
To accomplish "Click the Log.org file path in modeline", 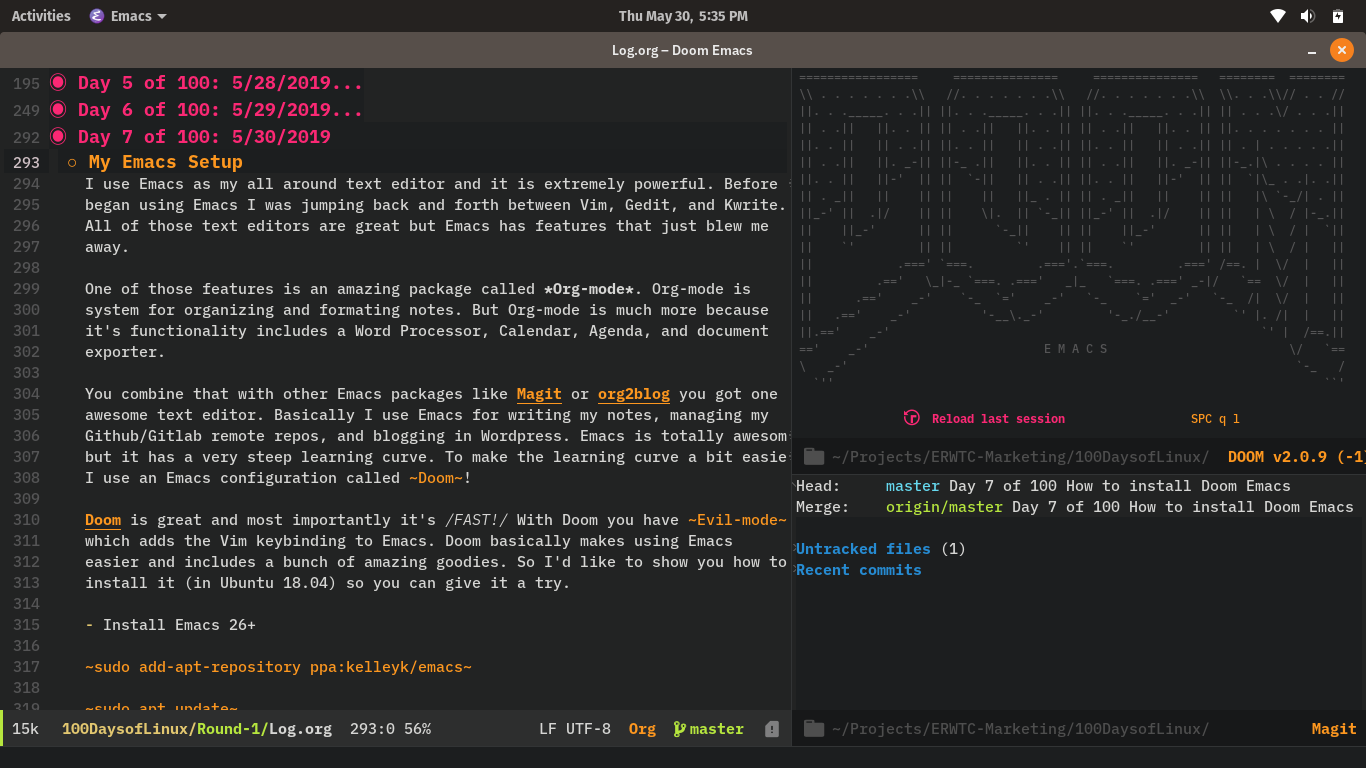I will pyautogui.click(x=197, y=729).
